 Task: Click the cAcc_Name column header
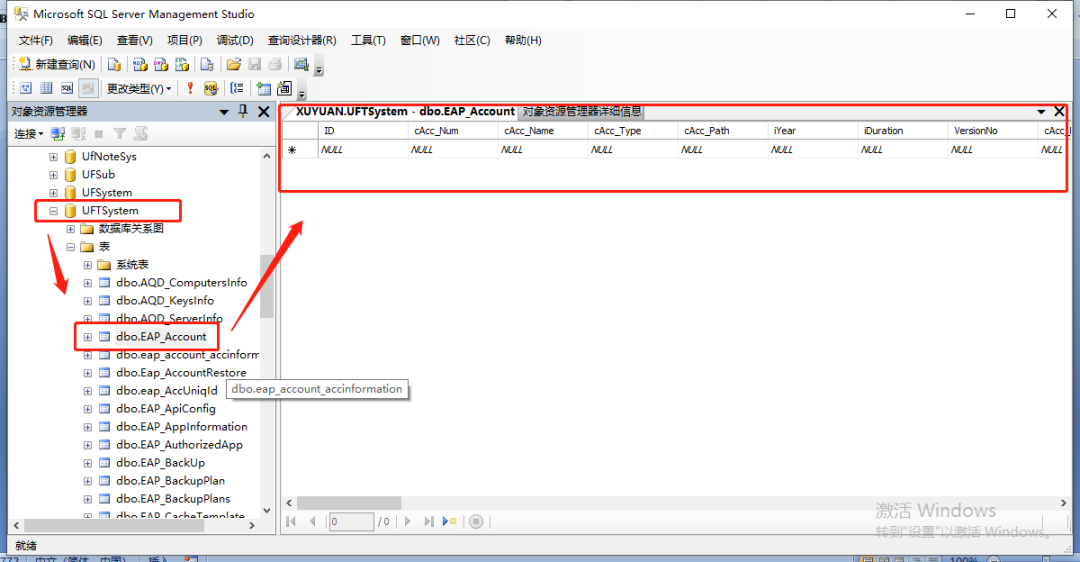tap(543, 131)
